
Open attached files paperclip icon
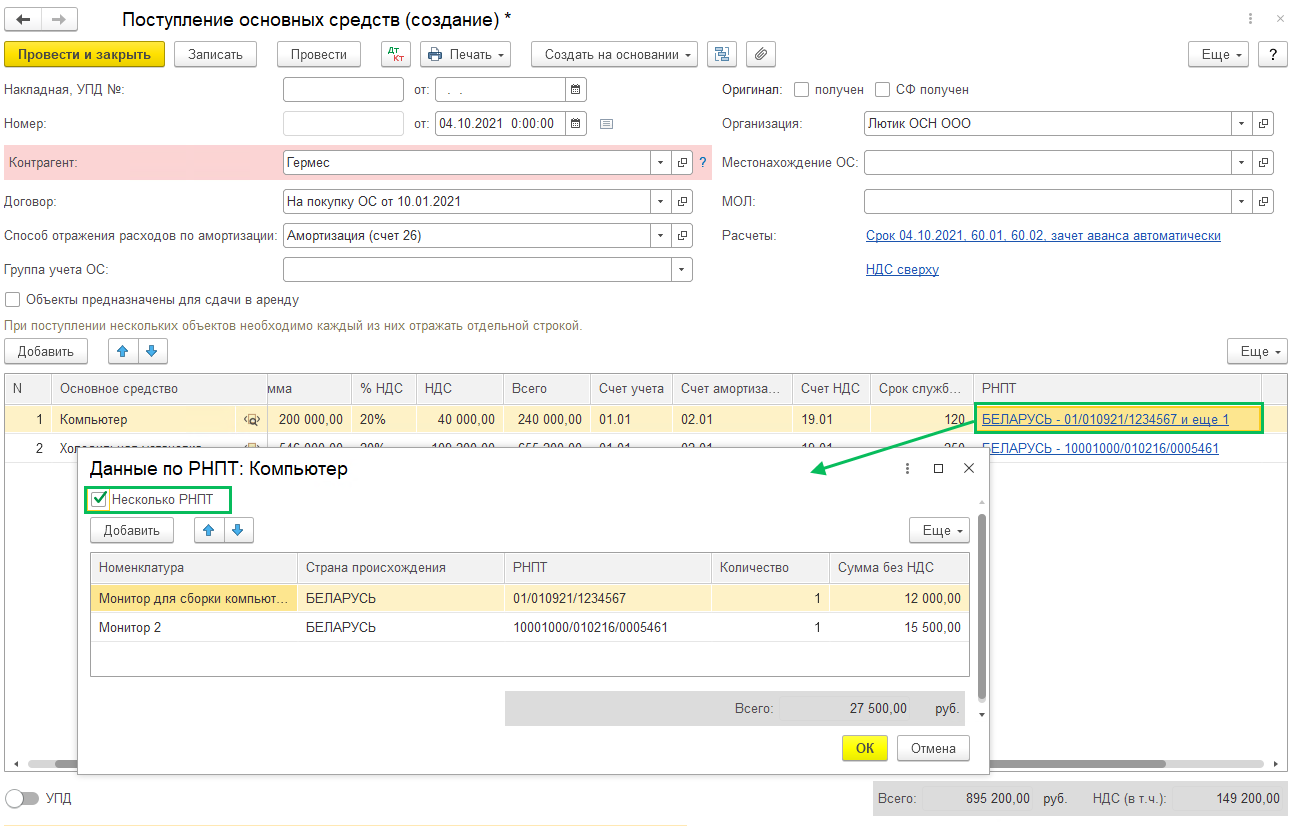(x=761, y=54)
